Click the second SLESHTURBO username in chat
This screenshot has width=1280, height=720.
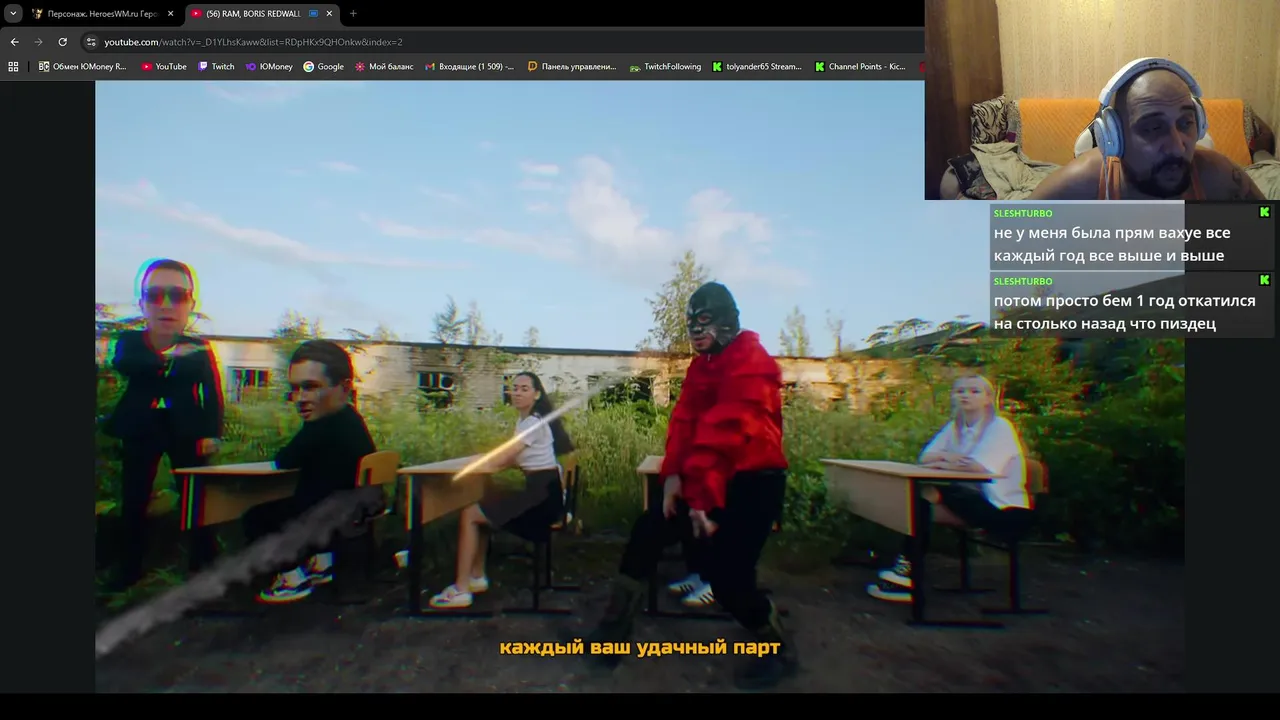pos(1022,281)
